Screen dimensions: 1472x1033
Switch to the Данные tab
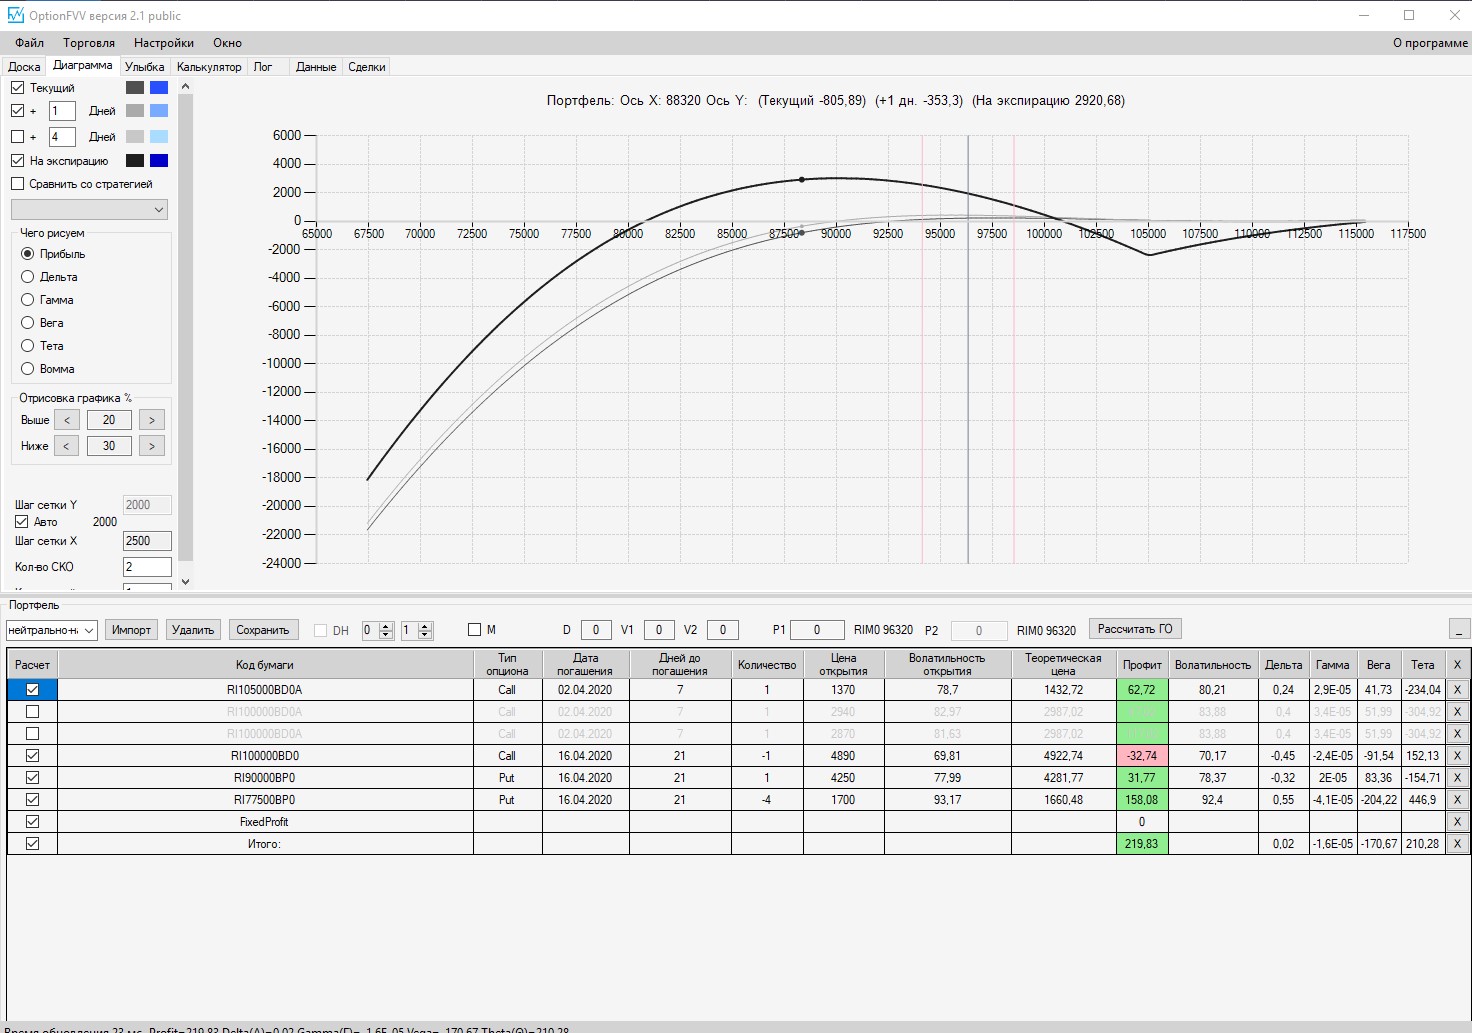click(316, 67)
